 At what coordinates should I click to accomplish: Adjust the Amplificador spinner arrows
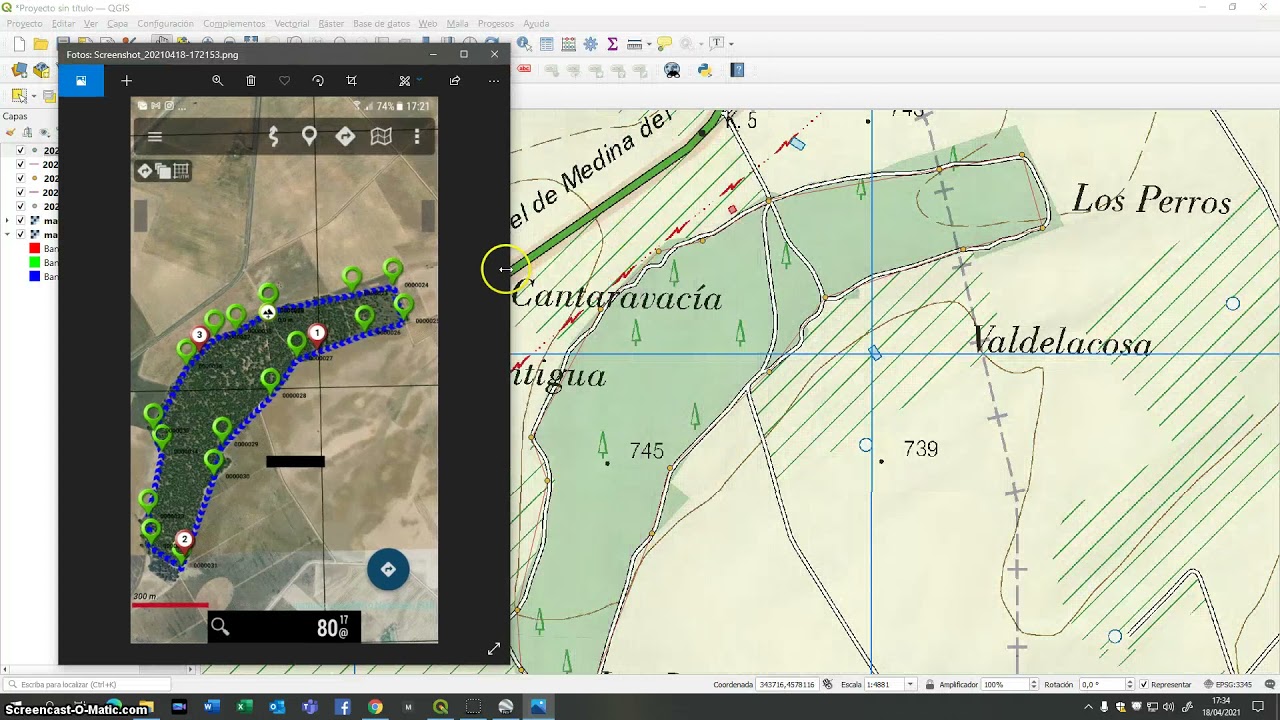pos(1033,685)
